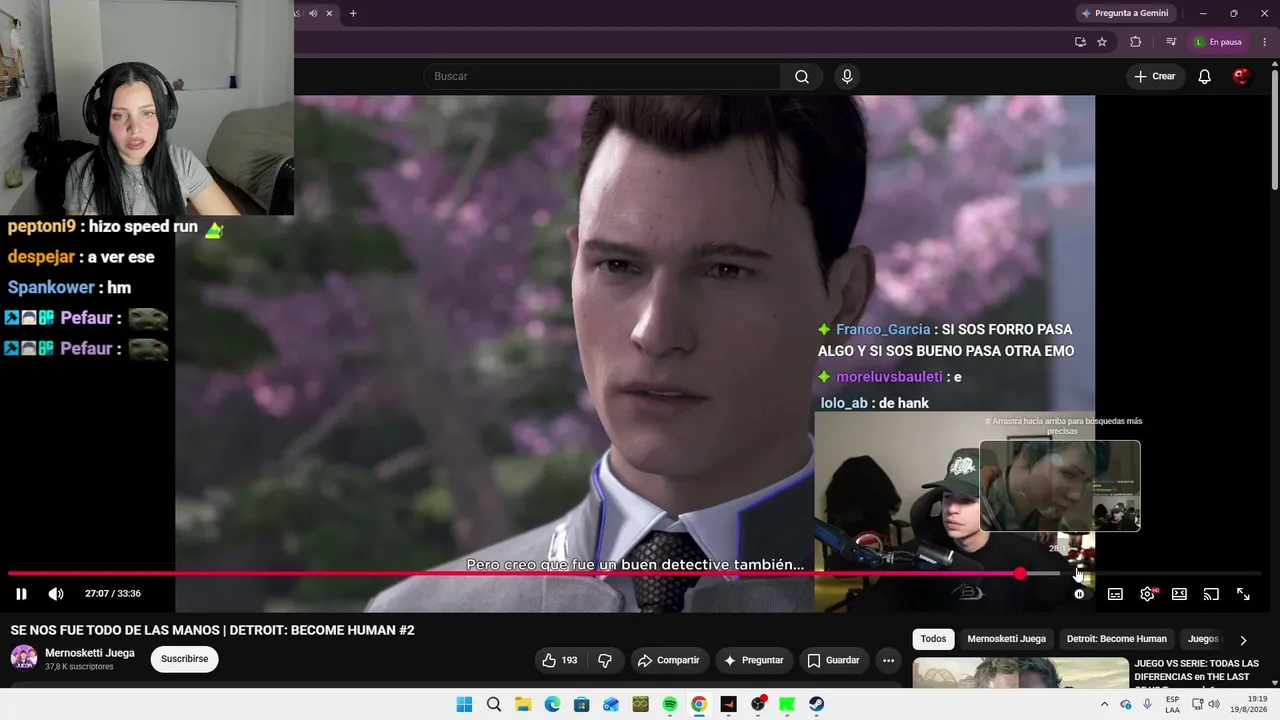
Task: Click the Preguntar button
Action: 753,660
